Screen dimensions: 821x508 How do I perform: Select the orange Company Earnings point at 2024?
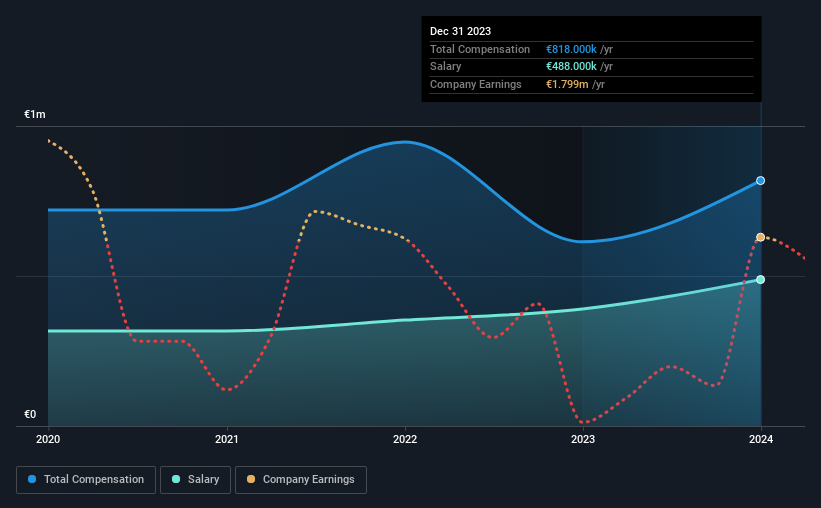(760, 237)
